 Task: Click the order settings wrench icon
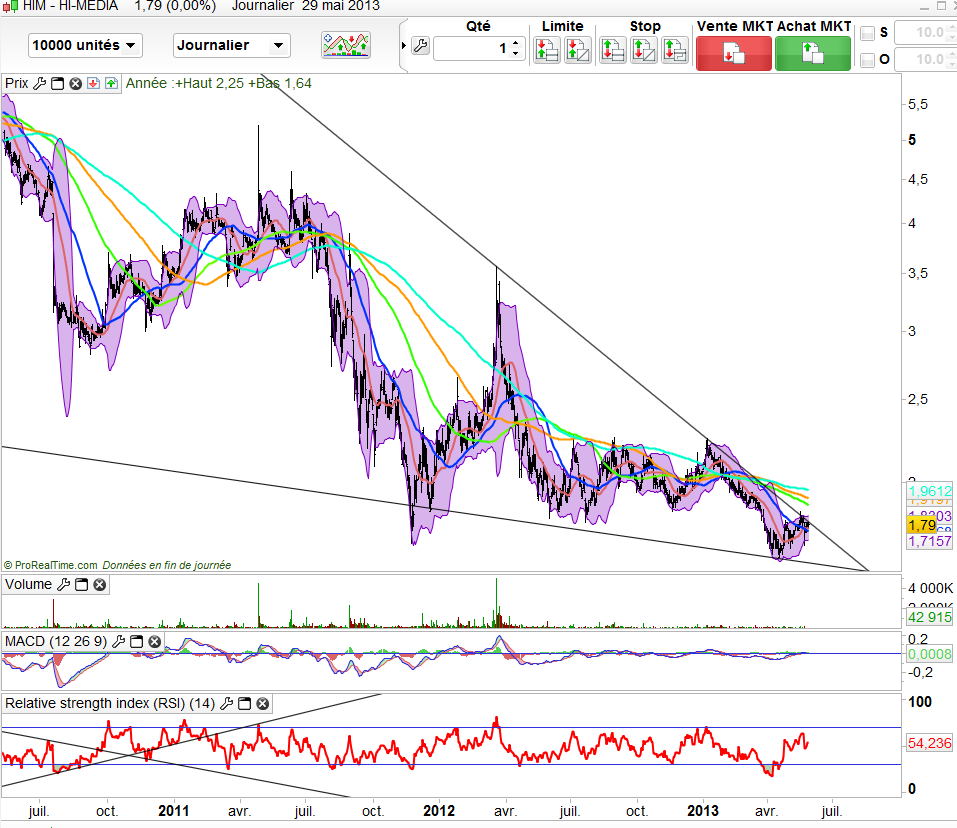420,47
